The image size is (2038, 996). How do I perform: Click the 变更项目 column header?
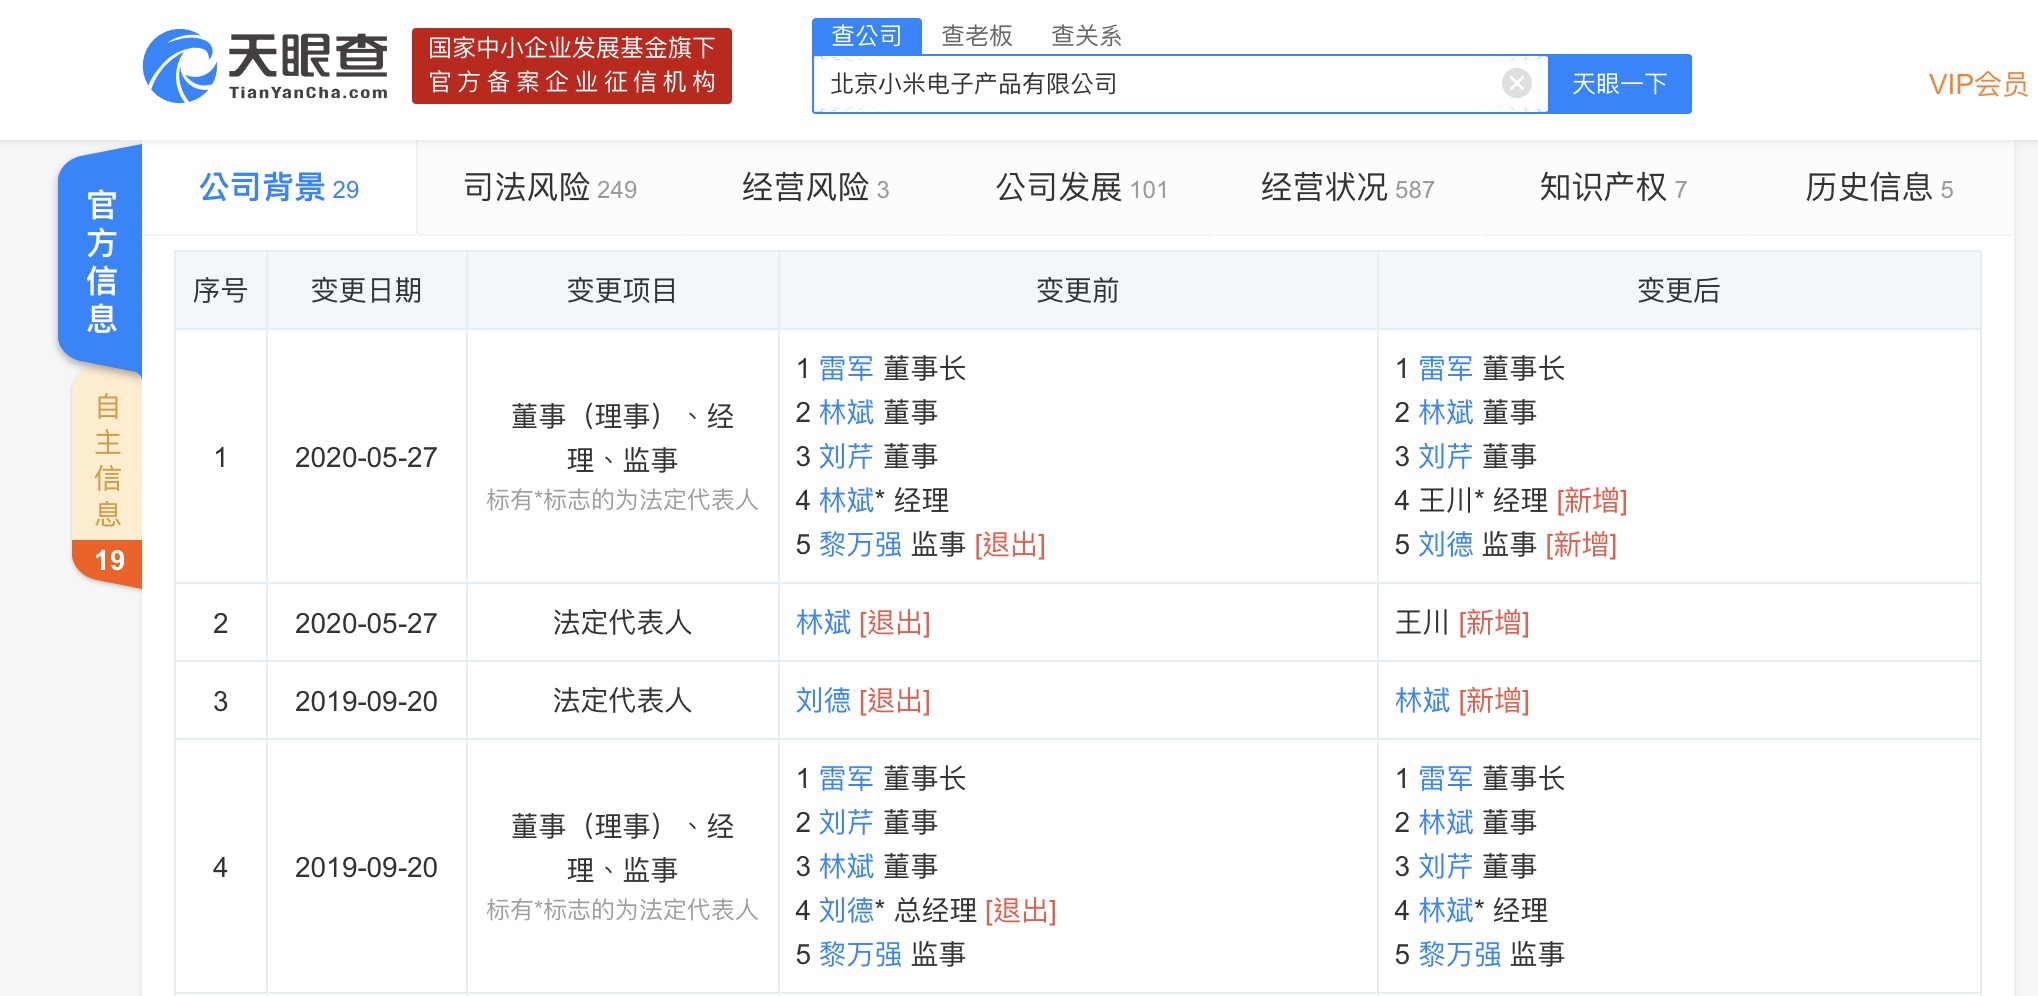pyautogui.click(x=622, y=291)
